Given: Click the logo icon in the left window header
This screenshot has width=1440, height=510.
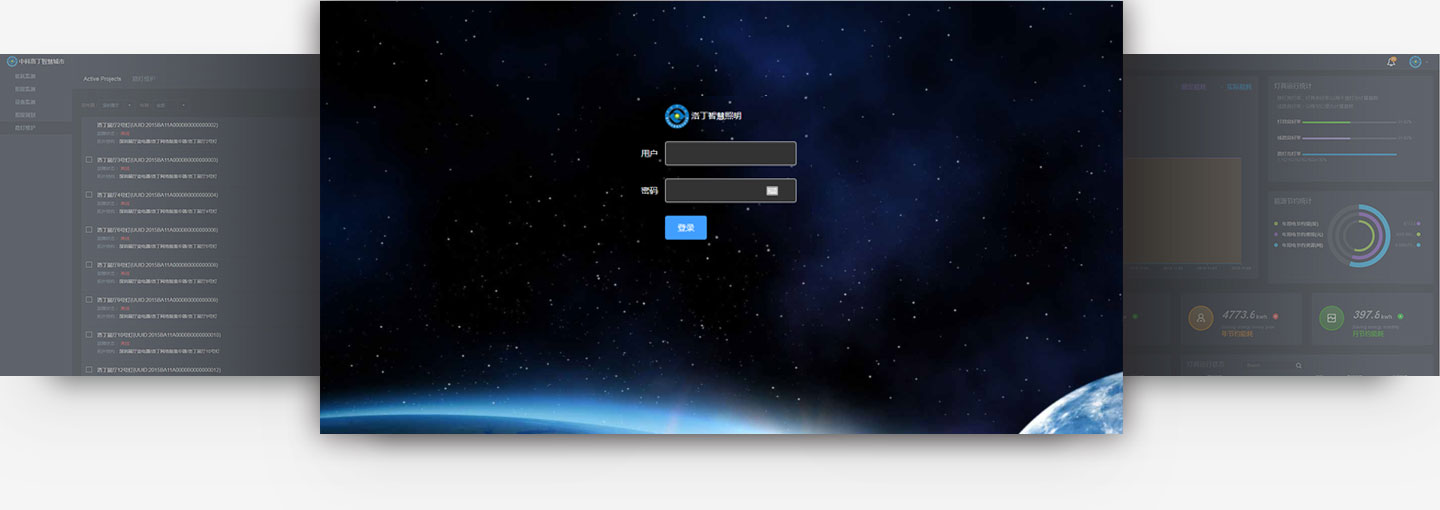Looking at the screenshot, I should [x=12, y=61].
